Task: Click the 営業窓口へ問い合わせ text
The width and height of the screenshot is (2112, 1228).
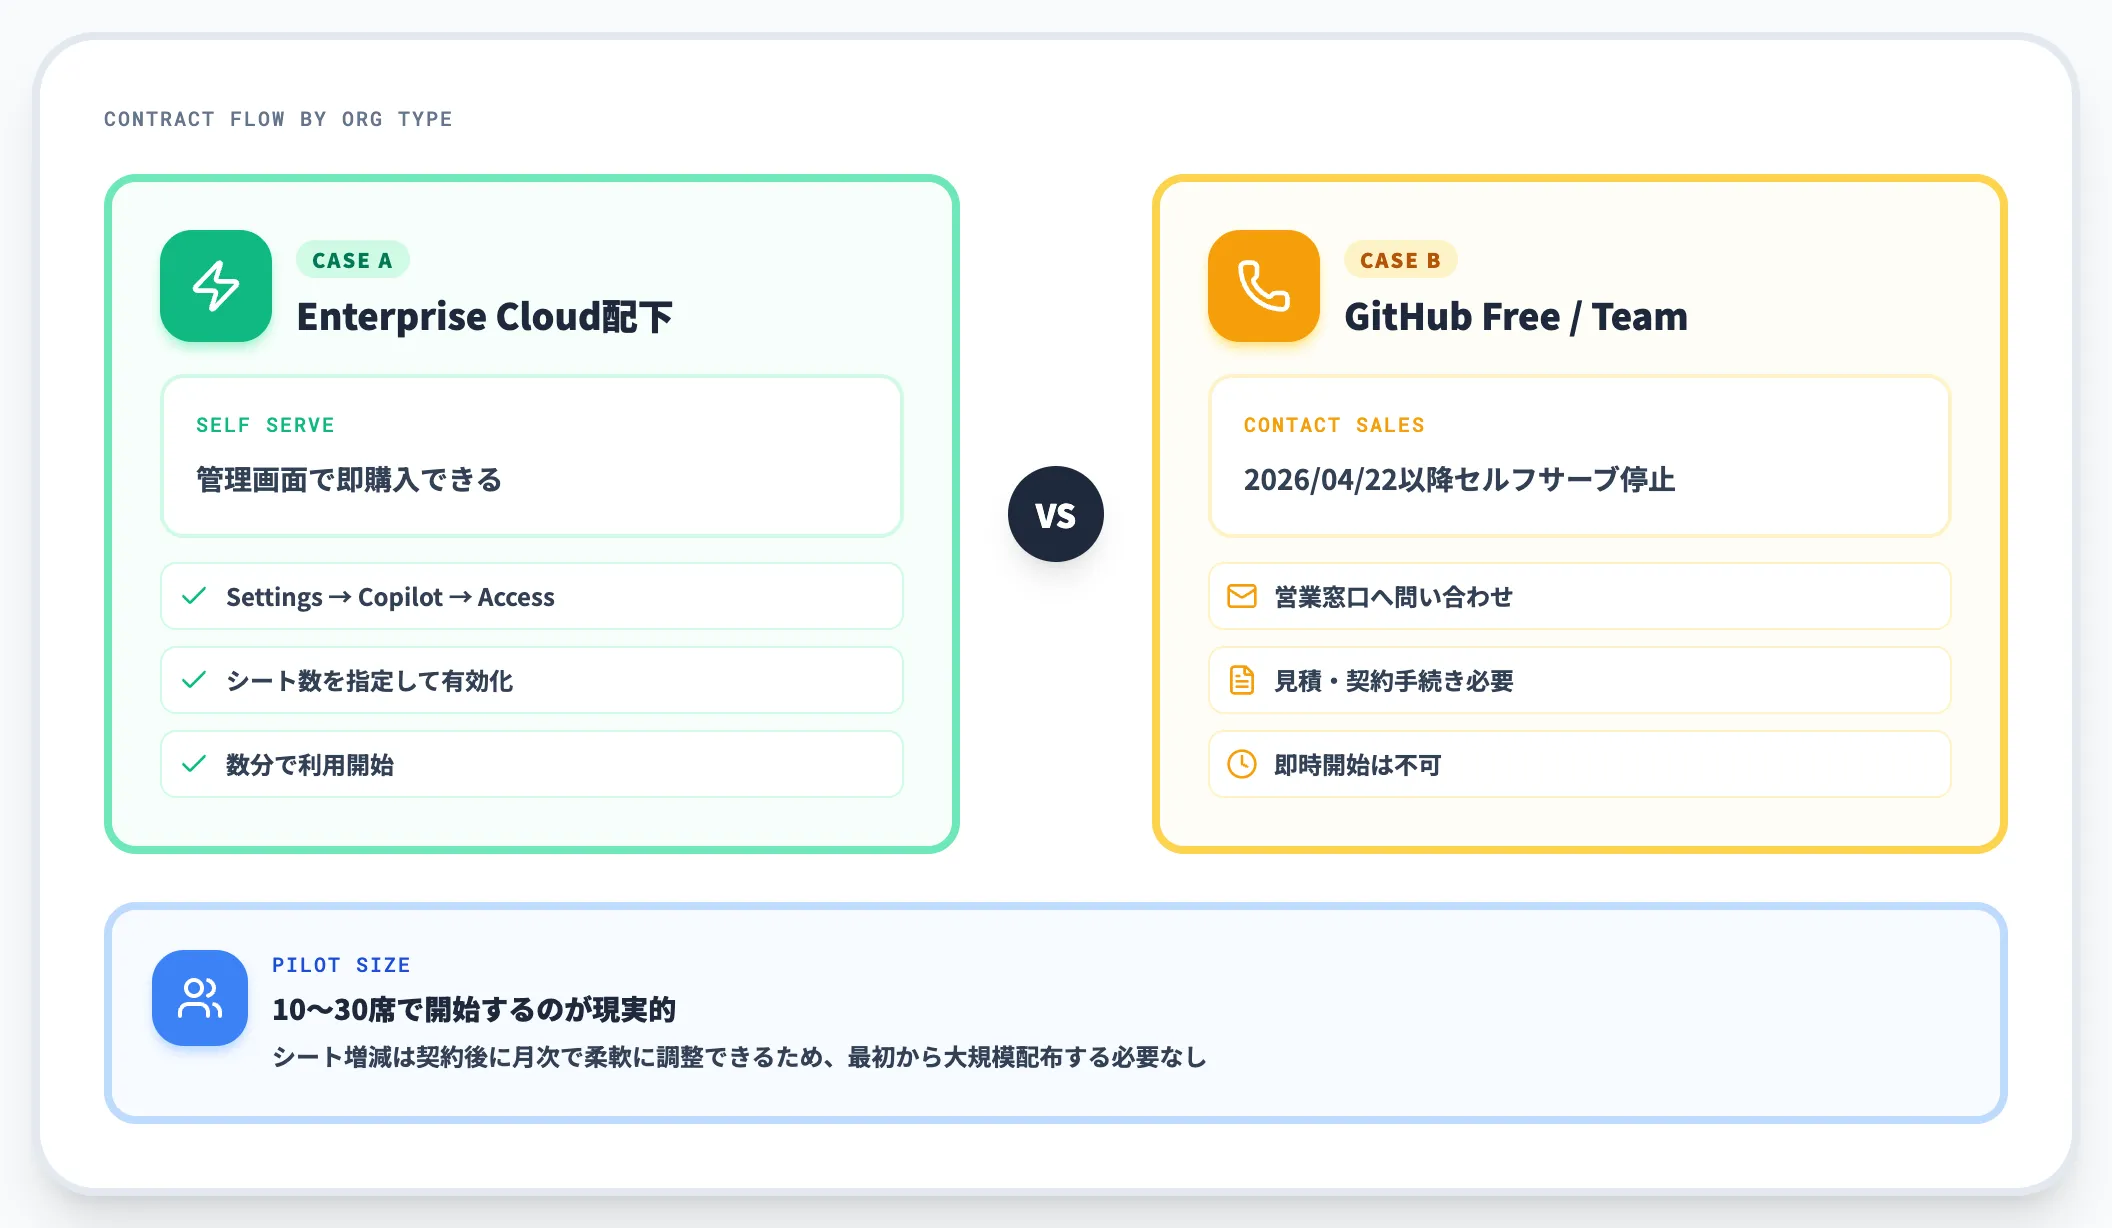Action: click(1393, 597)
